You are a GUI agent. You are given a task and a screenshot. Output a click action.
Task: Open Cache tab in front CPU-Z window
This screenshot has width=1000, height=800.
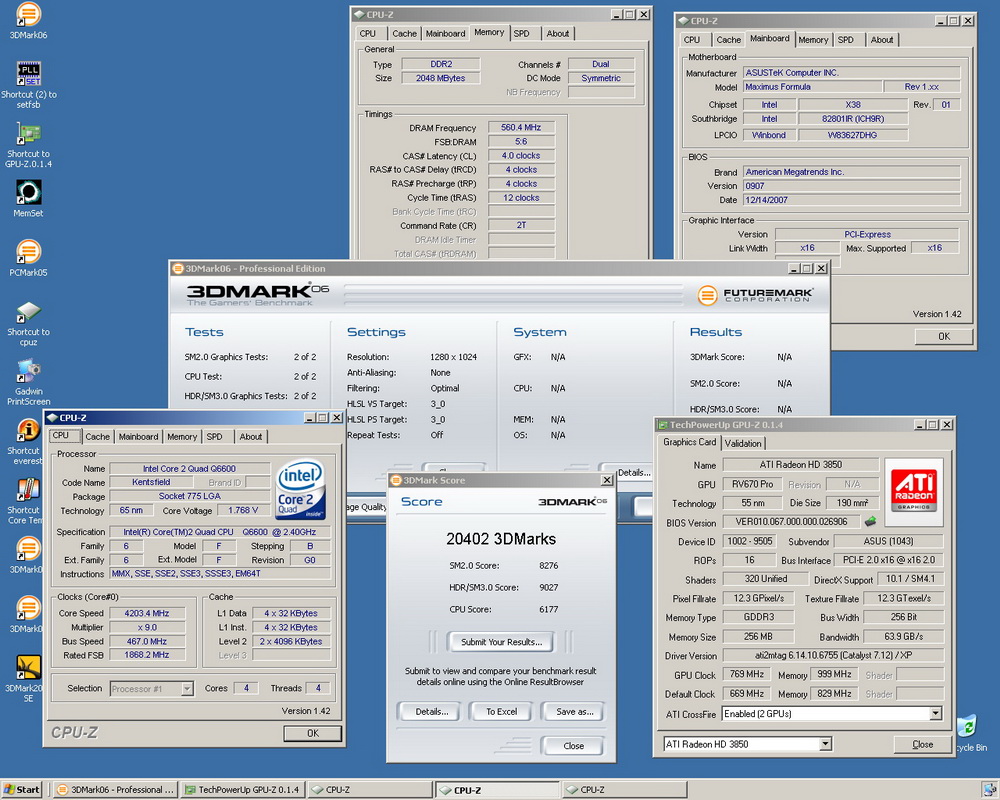pyautogui.click(x=97, y=436)
